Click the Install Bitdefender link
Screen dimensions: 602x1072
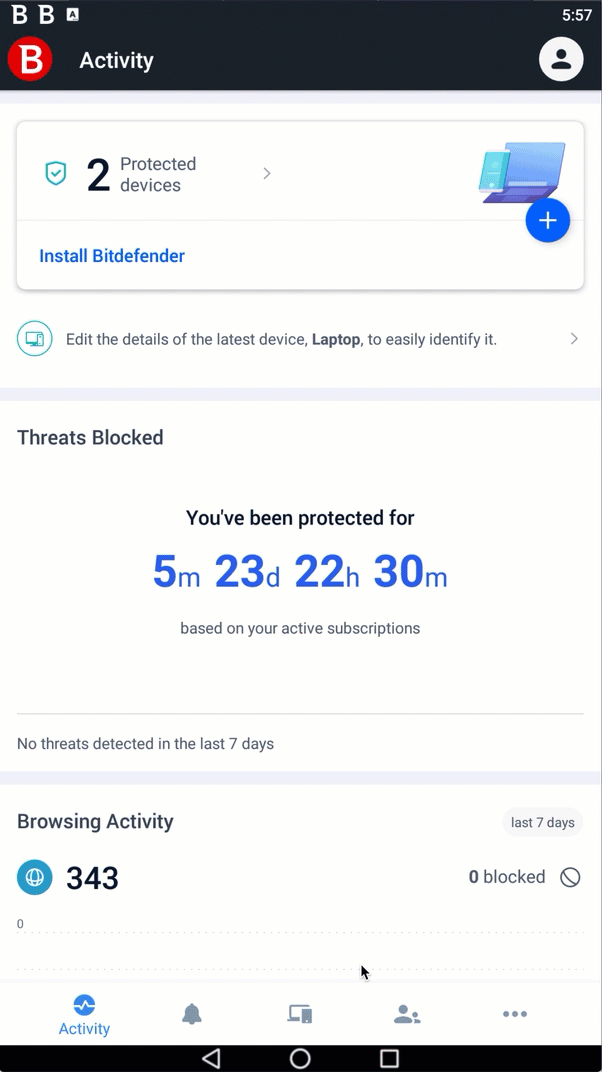click(111, 256)
